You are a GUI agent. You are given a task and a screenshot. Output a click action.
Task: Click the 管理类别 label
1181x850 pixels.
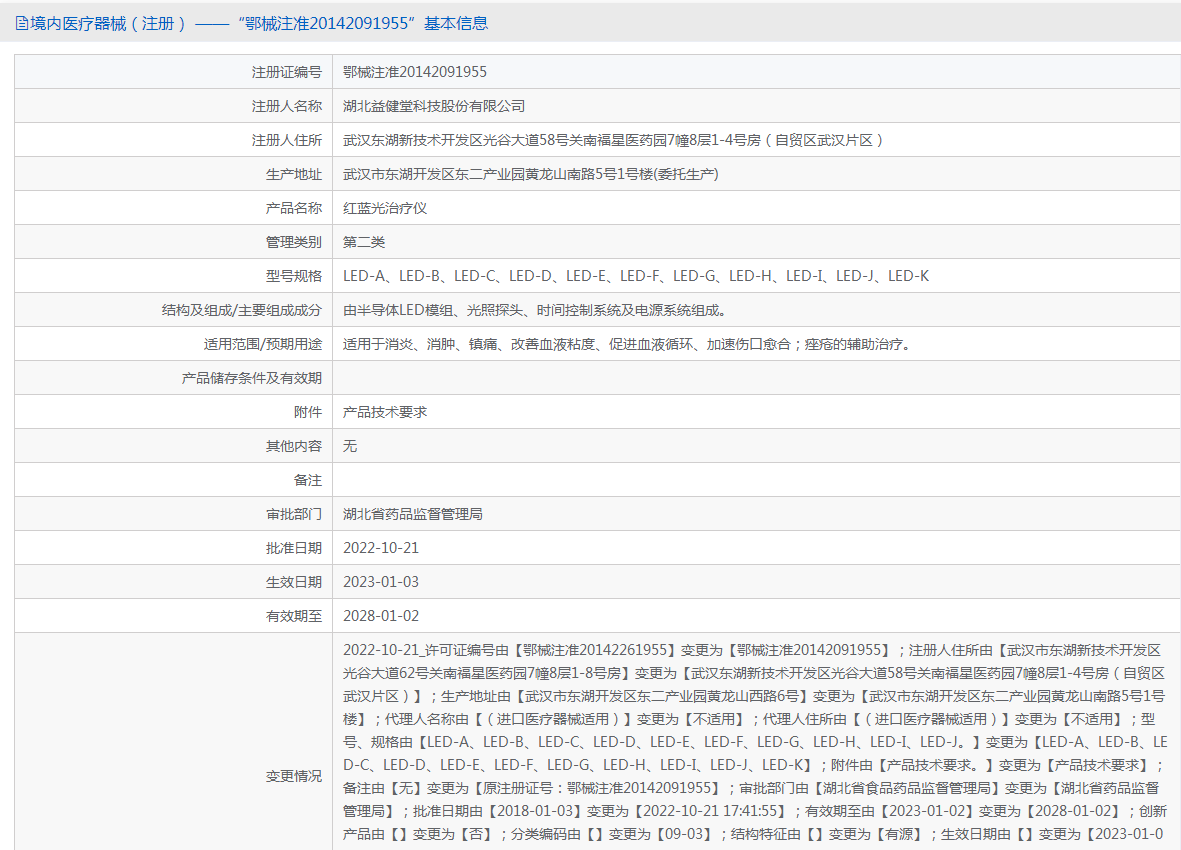pos(294,242)
